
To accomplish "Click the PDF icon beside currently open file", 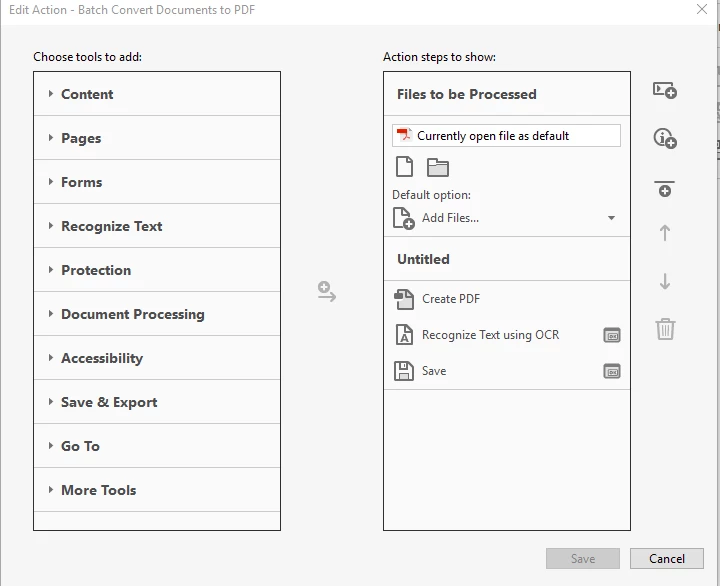I will [404, 135].
